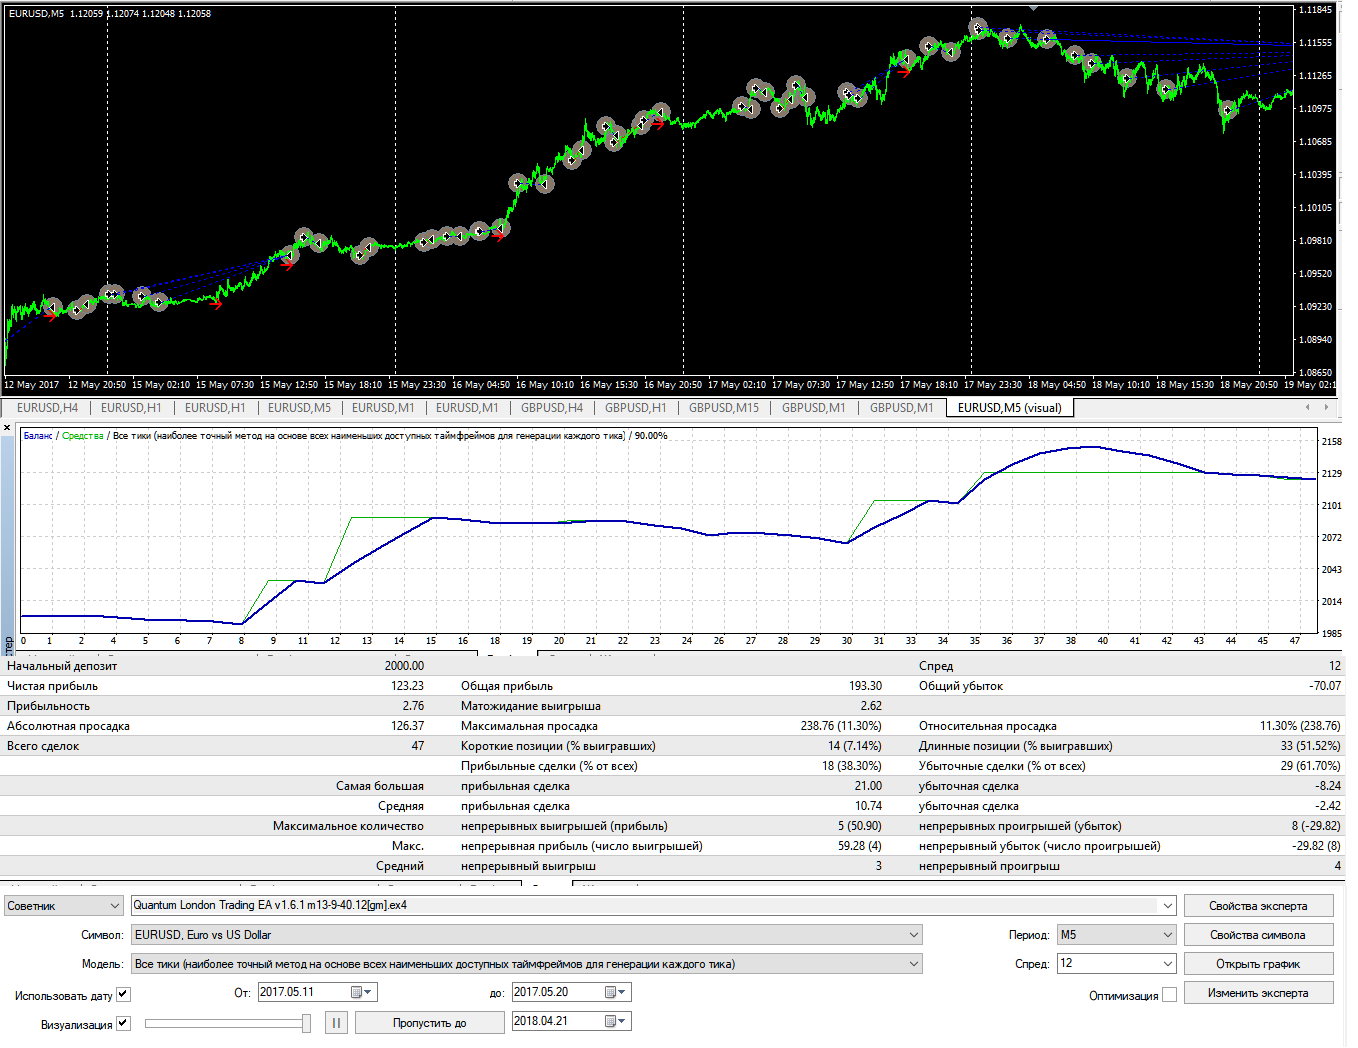Enable the Оптимизация checkbox
The width and height of the screenshot is (1358, 1048).
1169,995
